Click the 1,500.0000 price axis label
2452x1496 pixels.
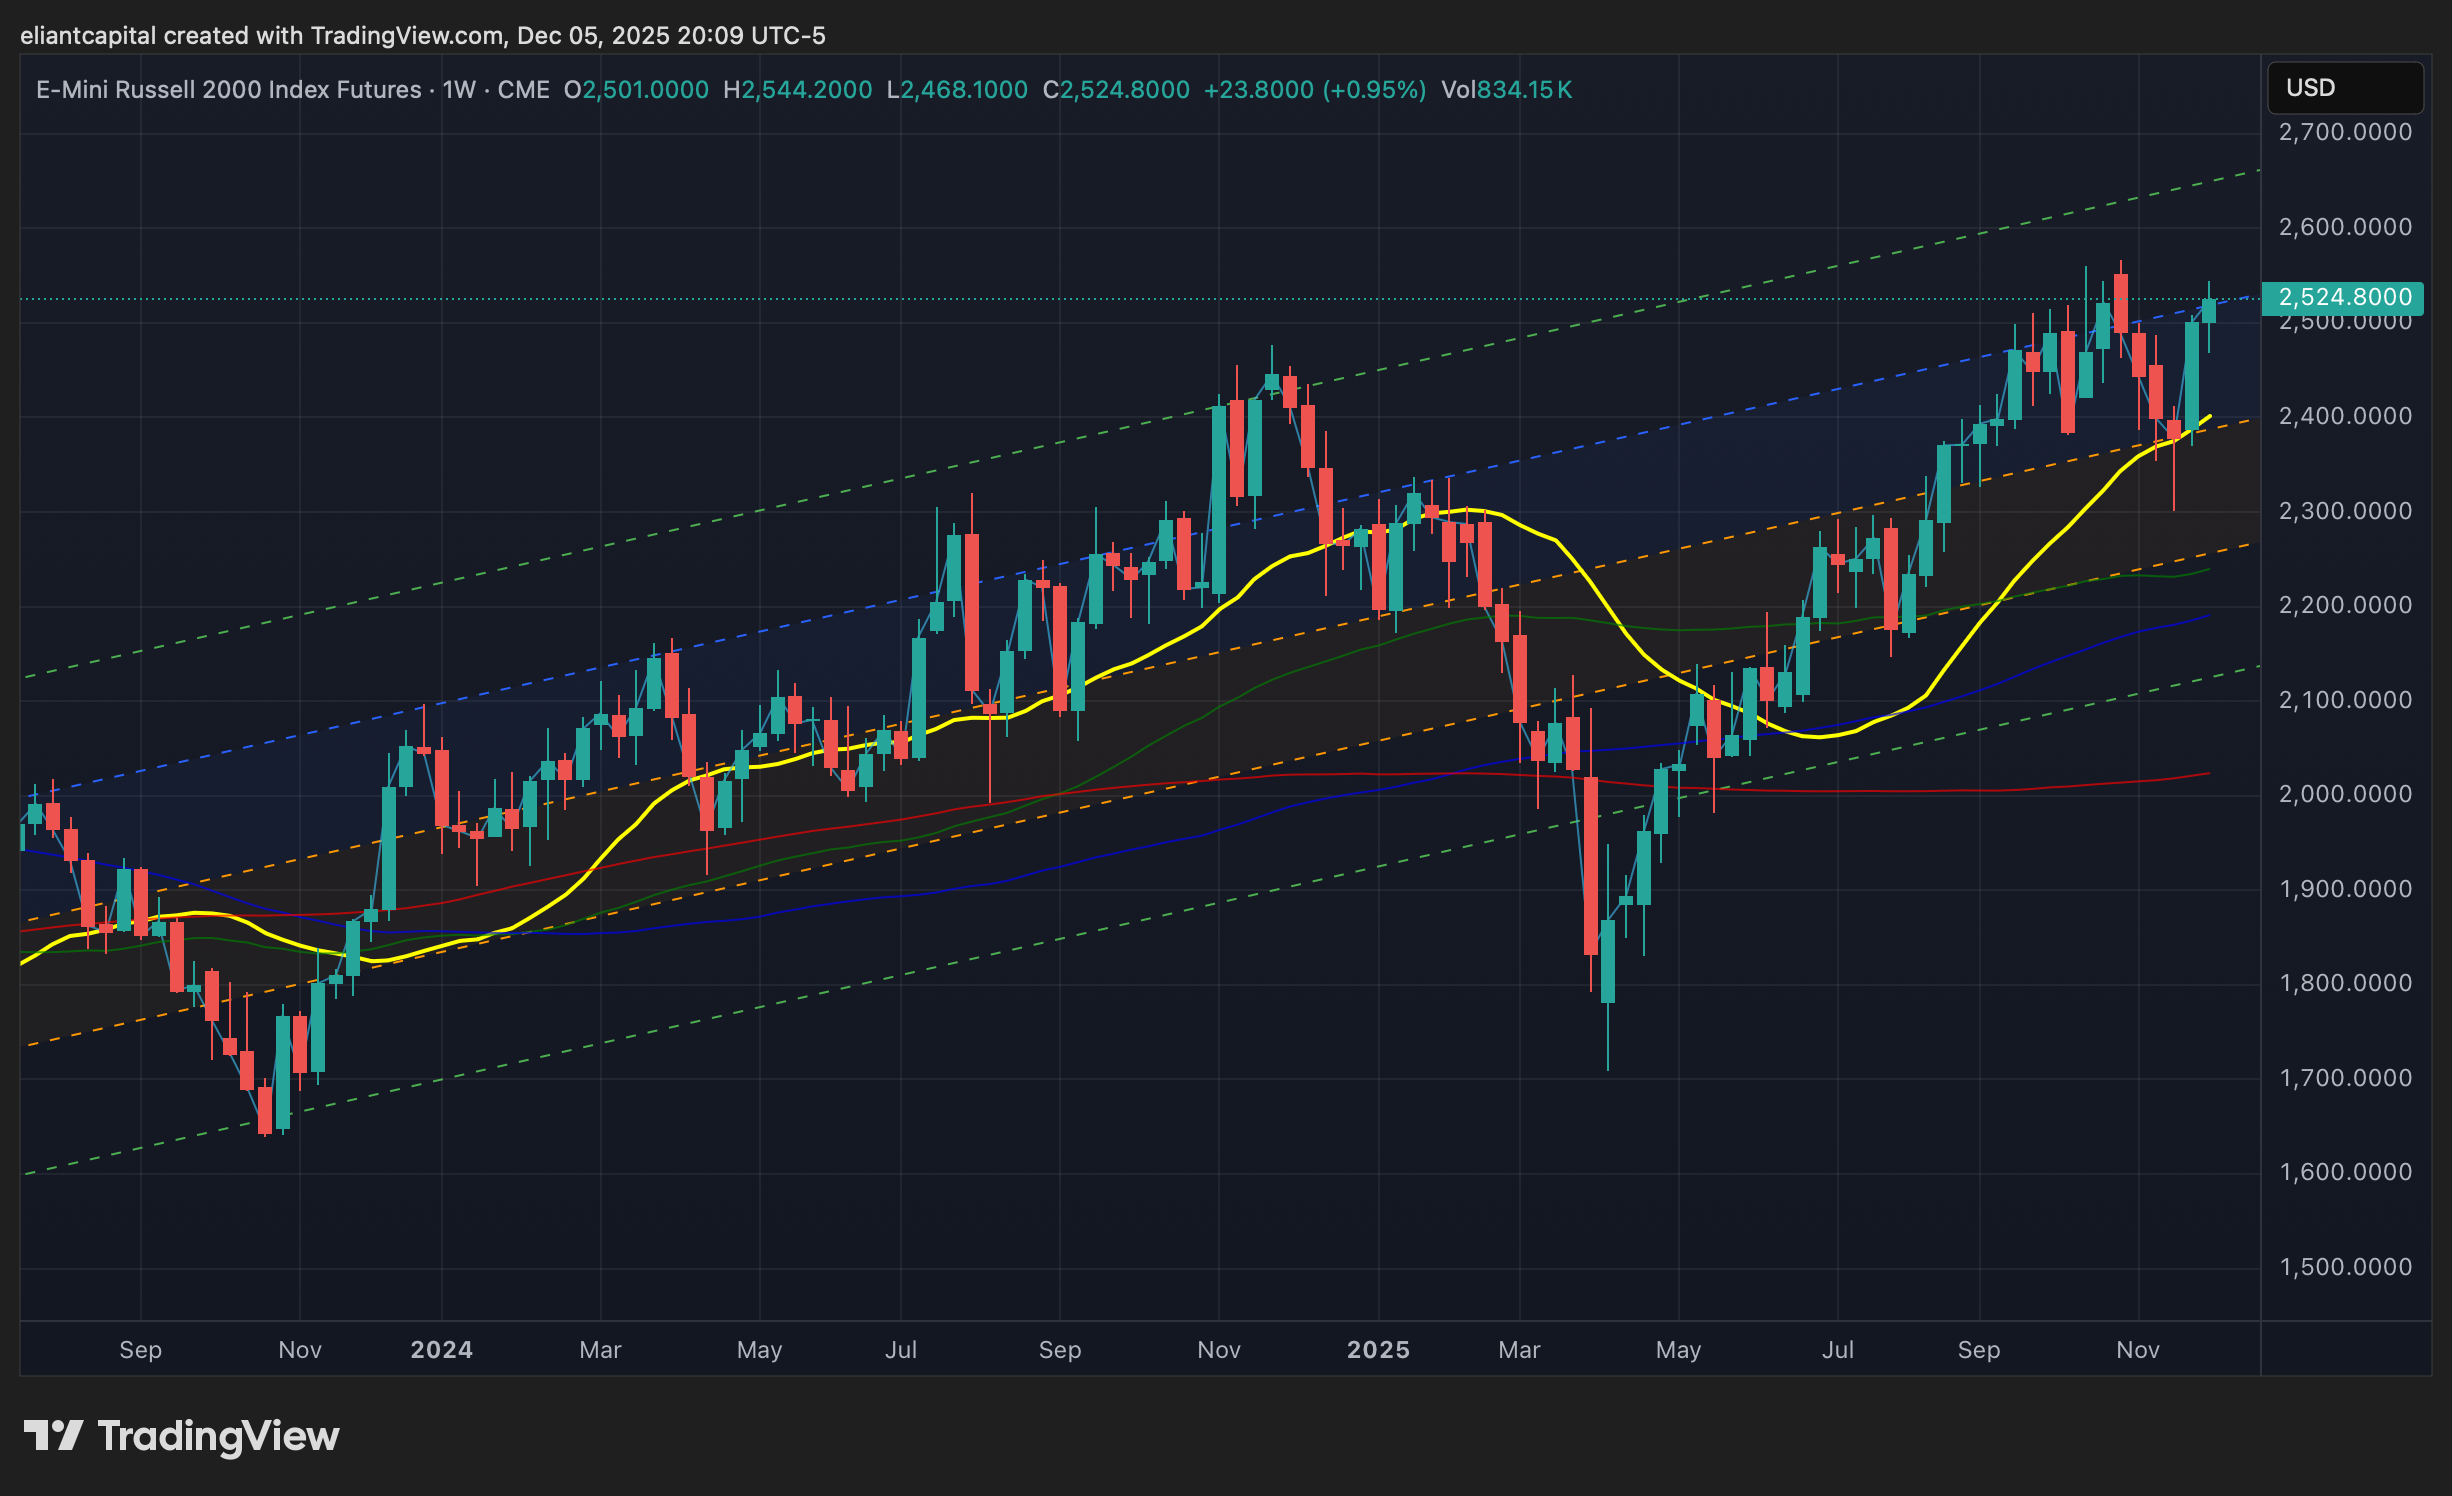2344,1267
